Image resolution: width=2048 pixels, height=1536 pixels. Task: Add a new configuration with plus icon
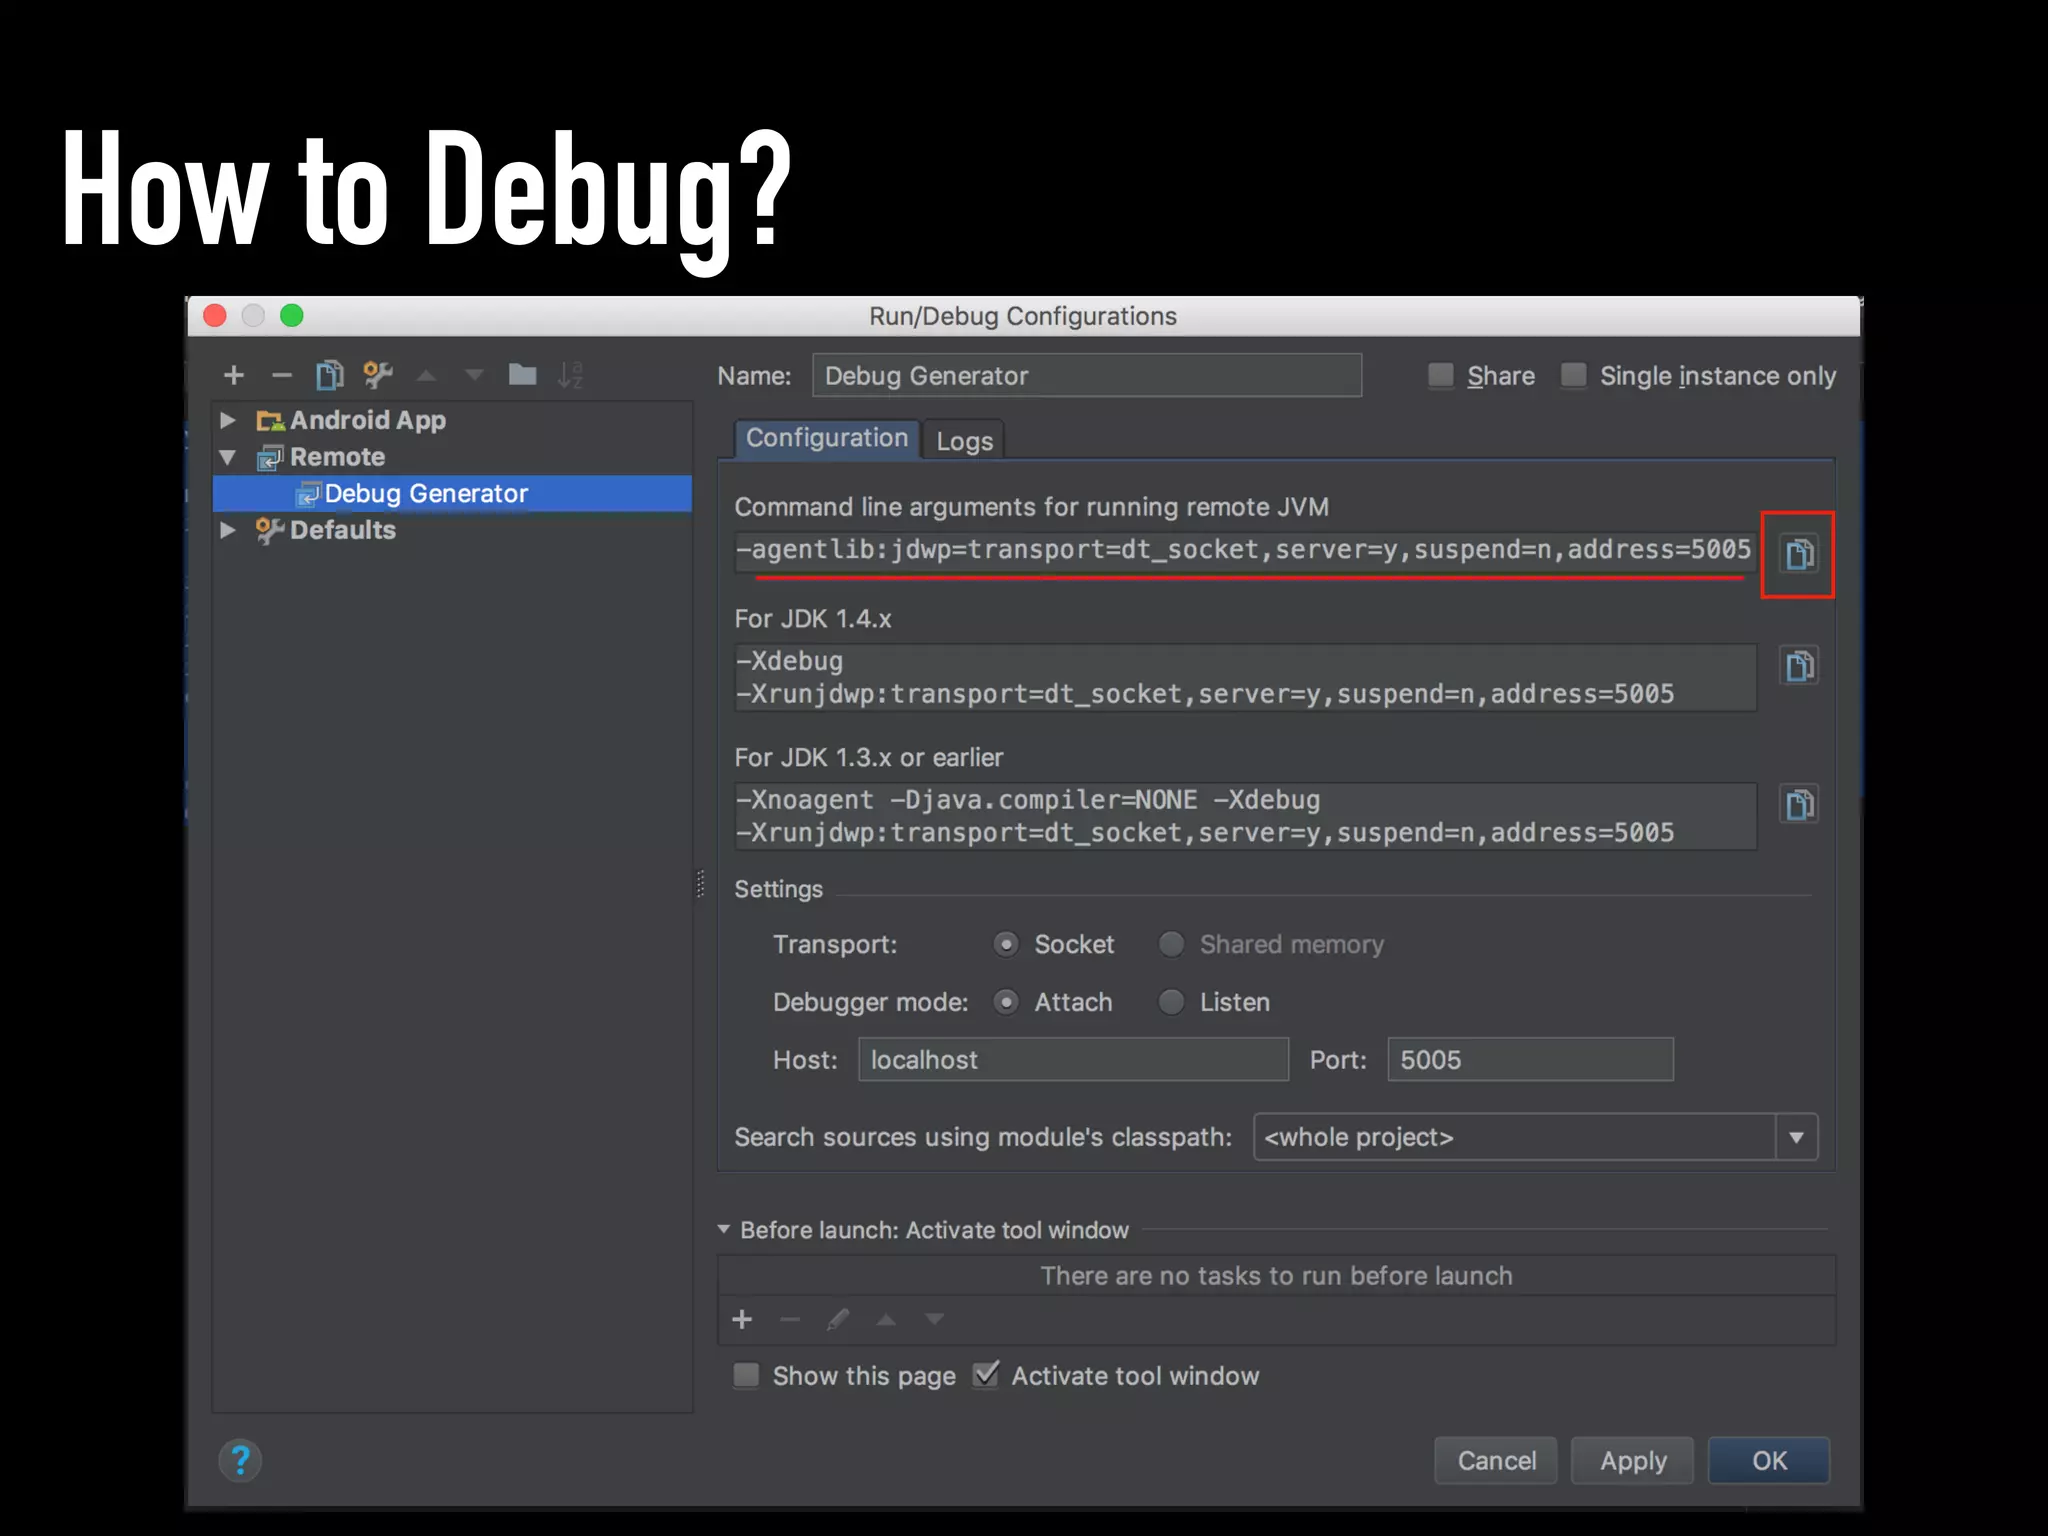click(x=234, y=376)
